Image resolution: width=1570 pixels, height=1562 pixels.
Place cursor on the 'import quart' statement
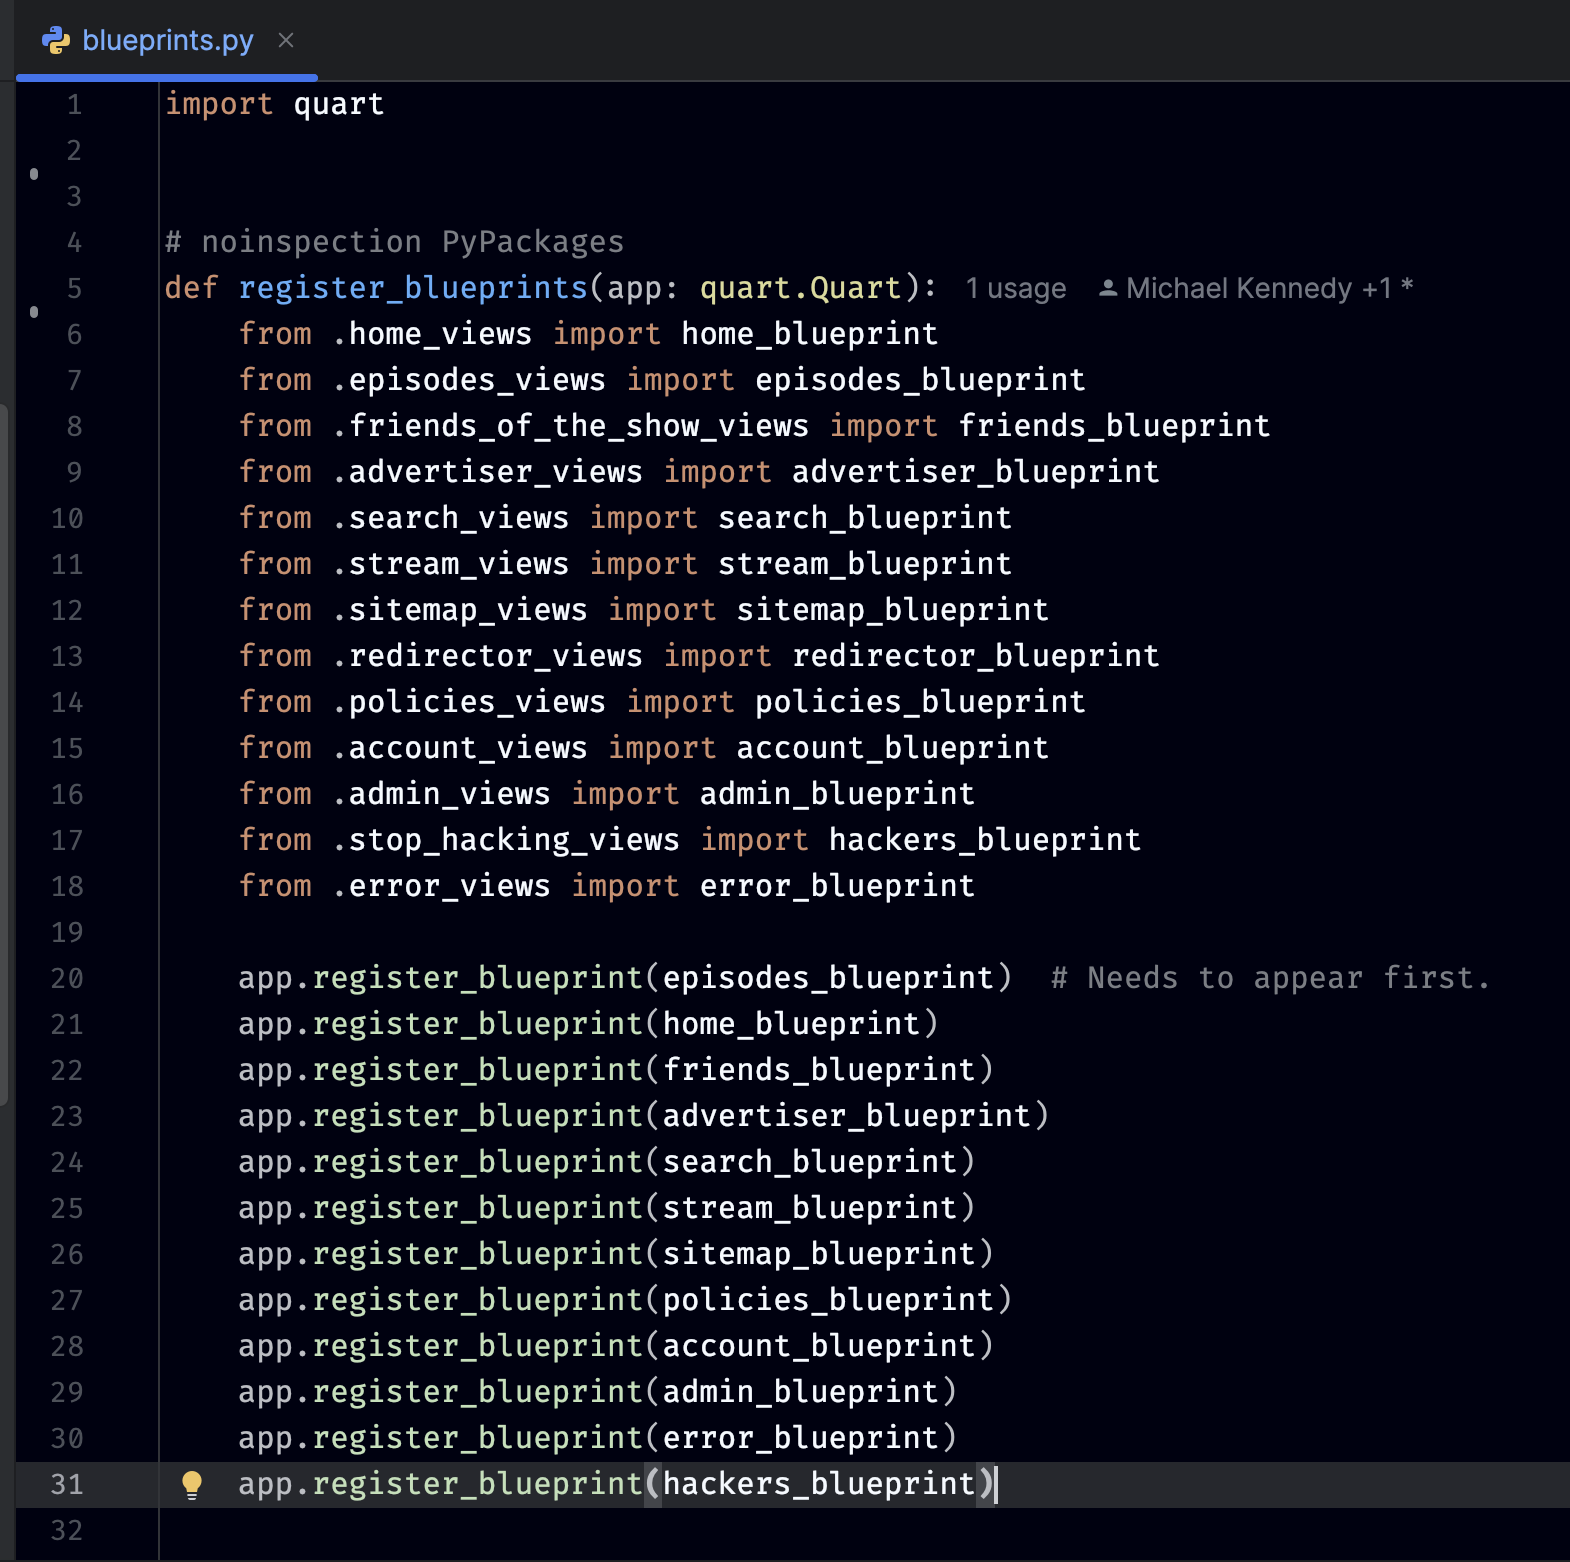tap(274, 104)
